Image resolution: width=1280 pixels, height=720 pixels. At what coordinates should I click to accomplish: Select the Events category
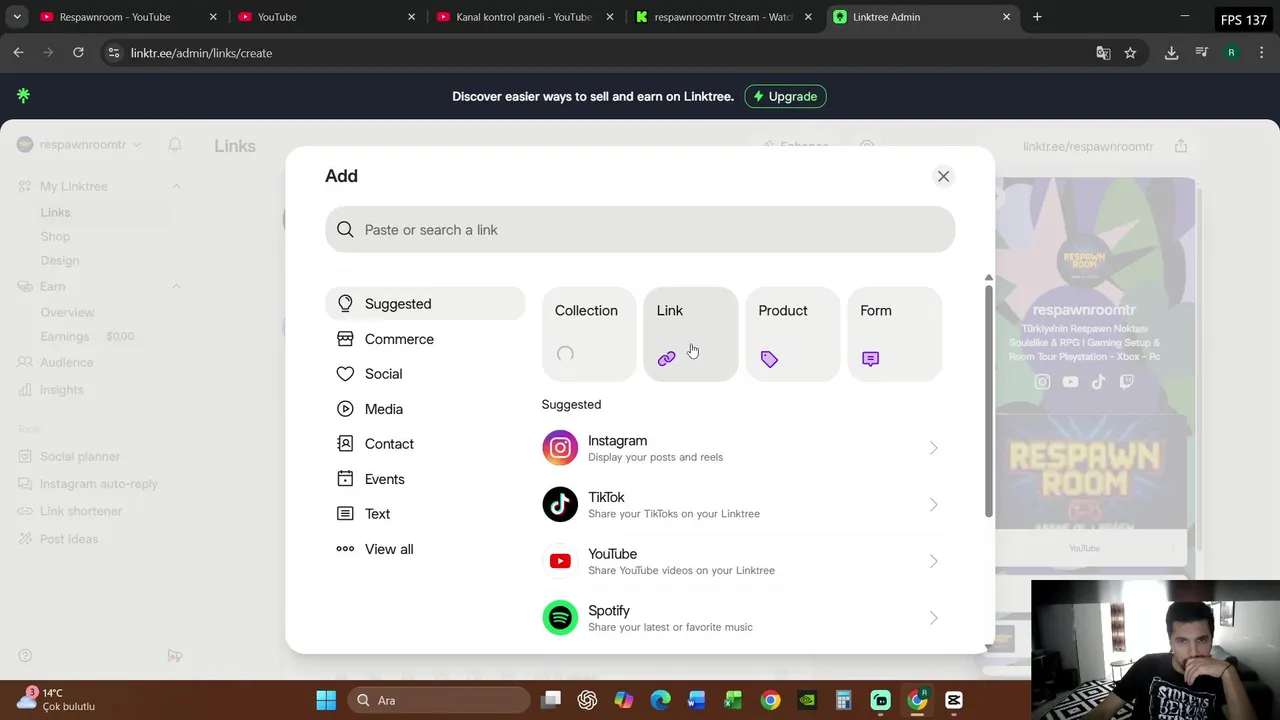pyautogui.click(x=425, y=479)
